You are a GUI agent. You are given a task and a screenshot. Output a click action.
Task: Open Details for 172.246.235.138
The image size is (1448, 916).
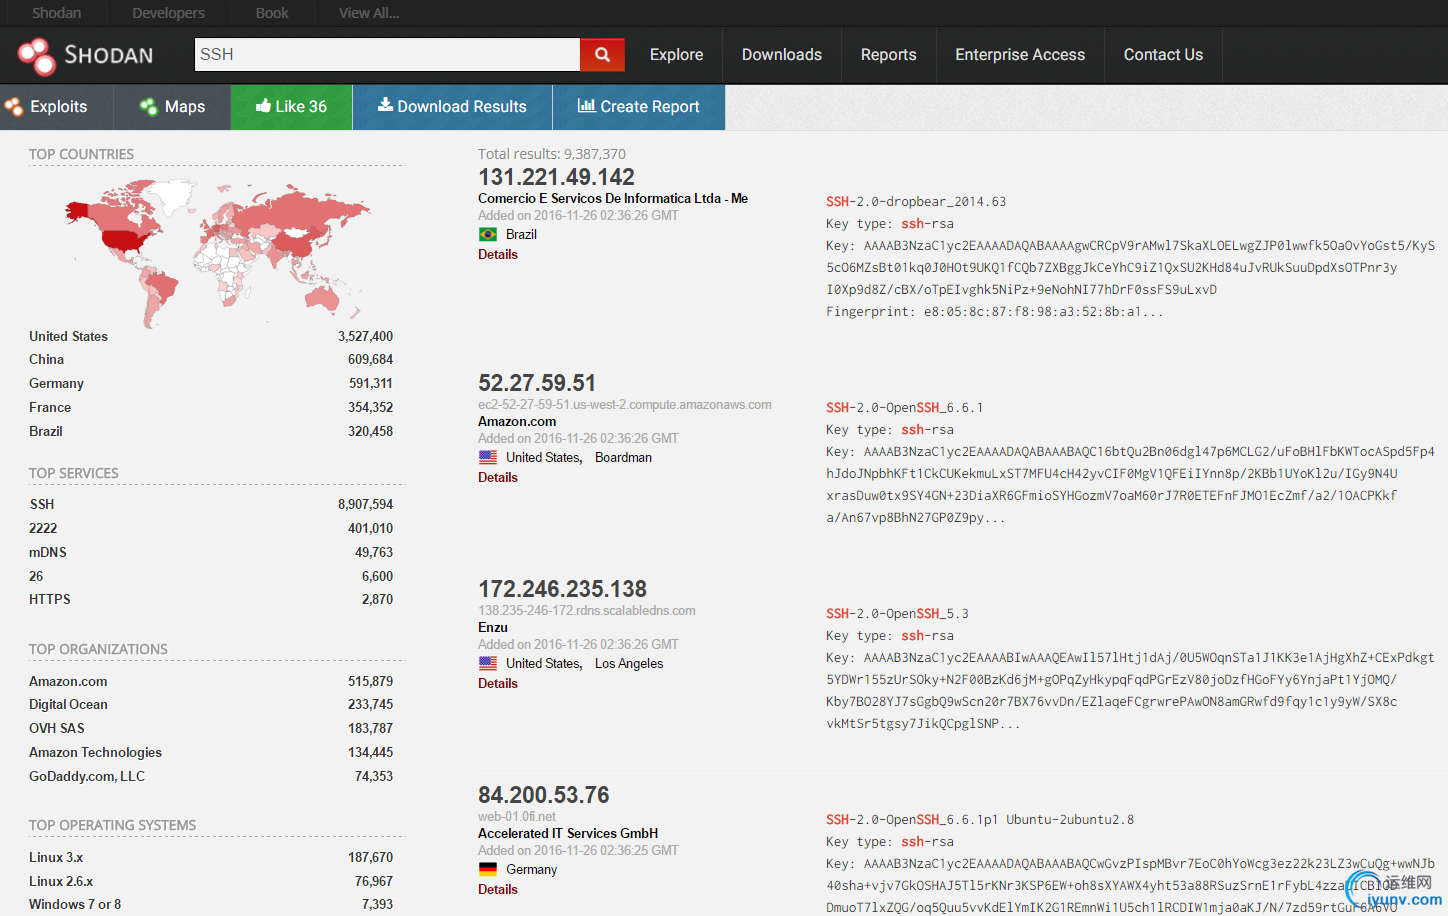pos(498,683)
